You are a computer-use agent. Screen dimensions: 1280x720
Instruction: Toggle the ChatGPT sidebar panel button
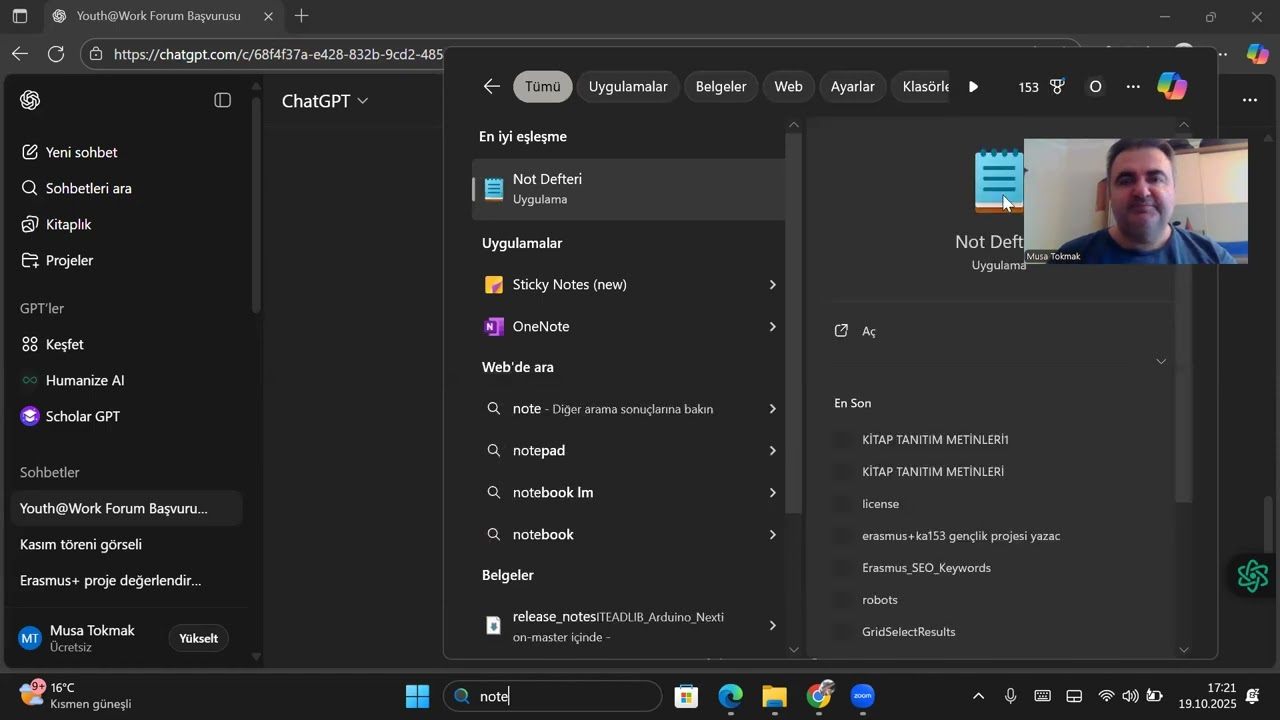point(223,100)
